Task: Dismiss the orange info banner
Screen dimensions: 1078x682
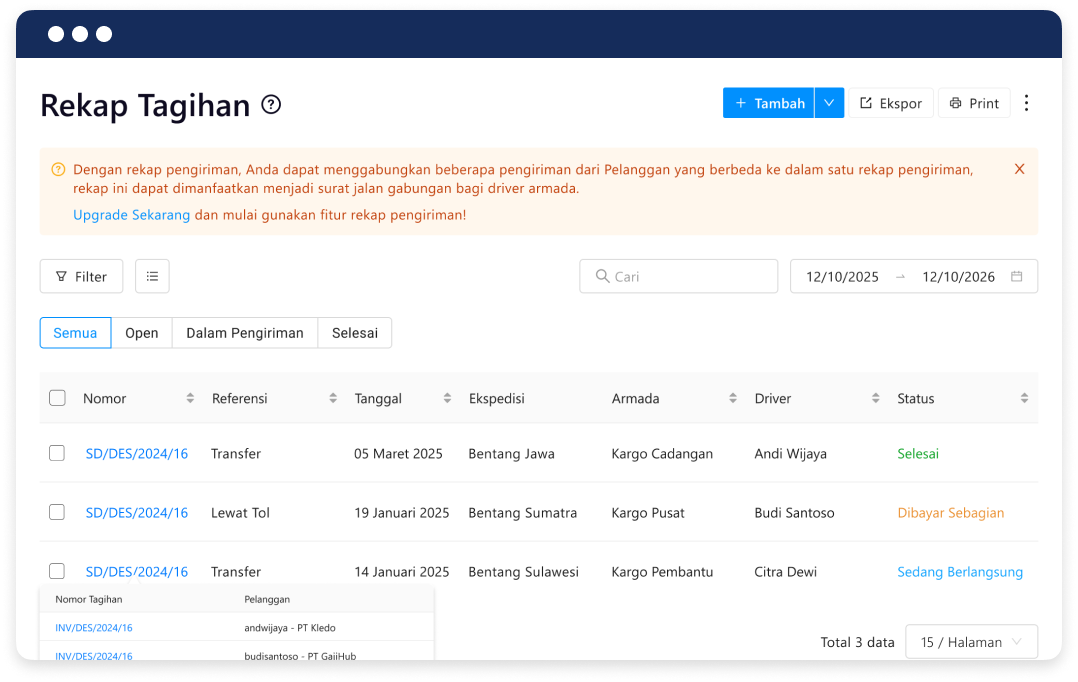Action: (x=1020, y=169)
